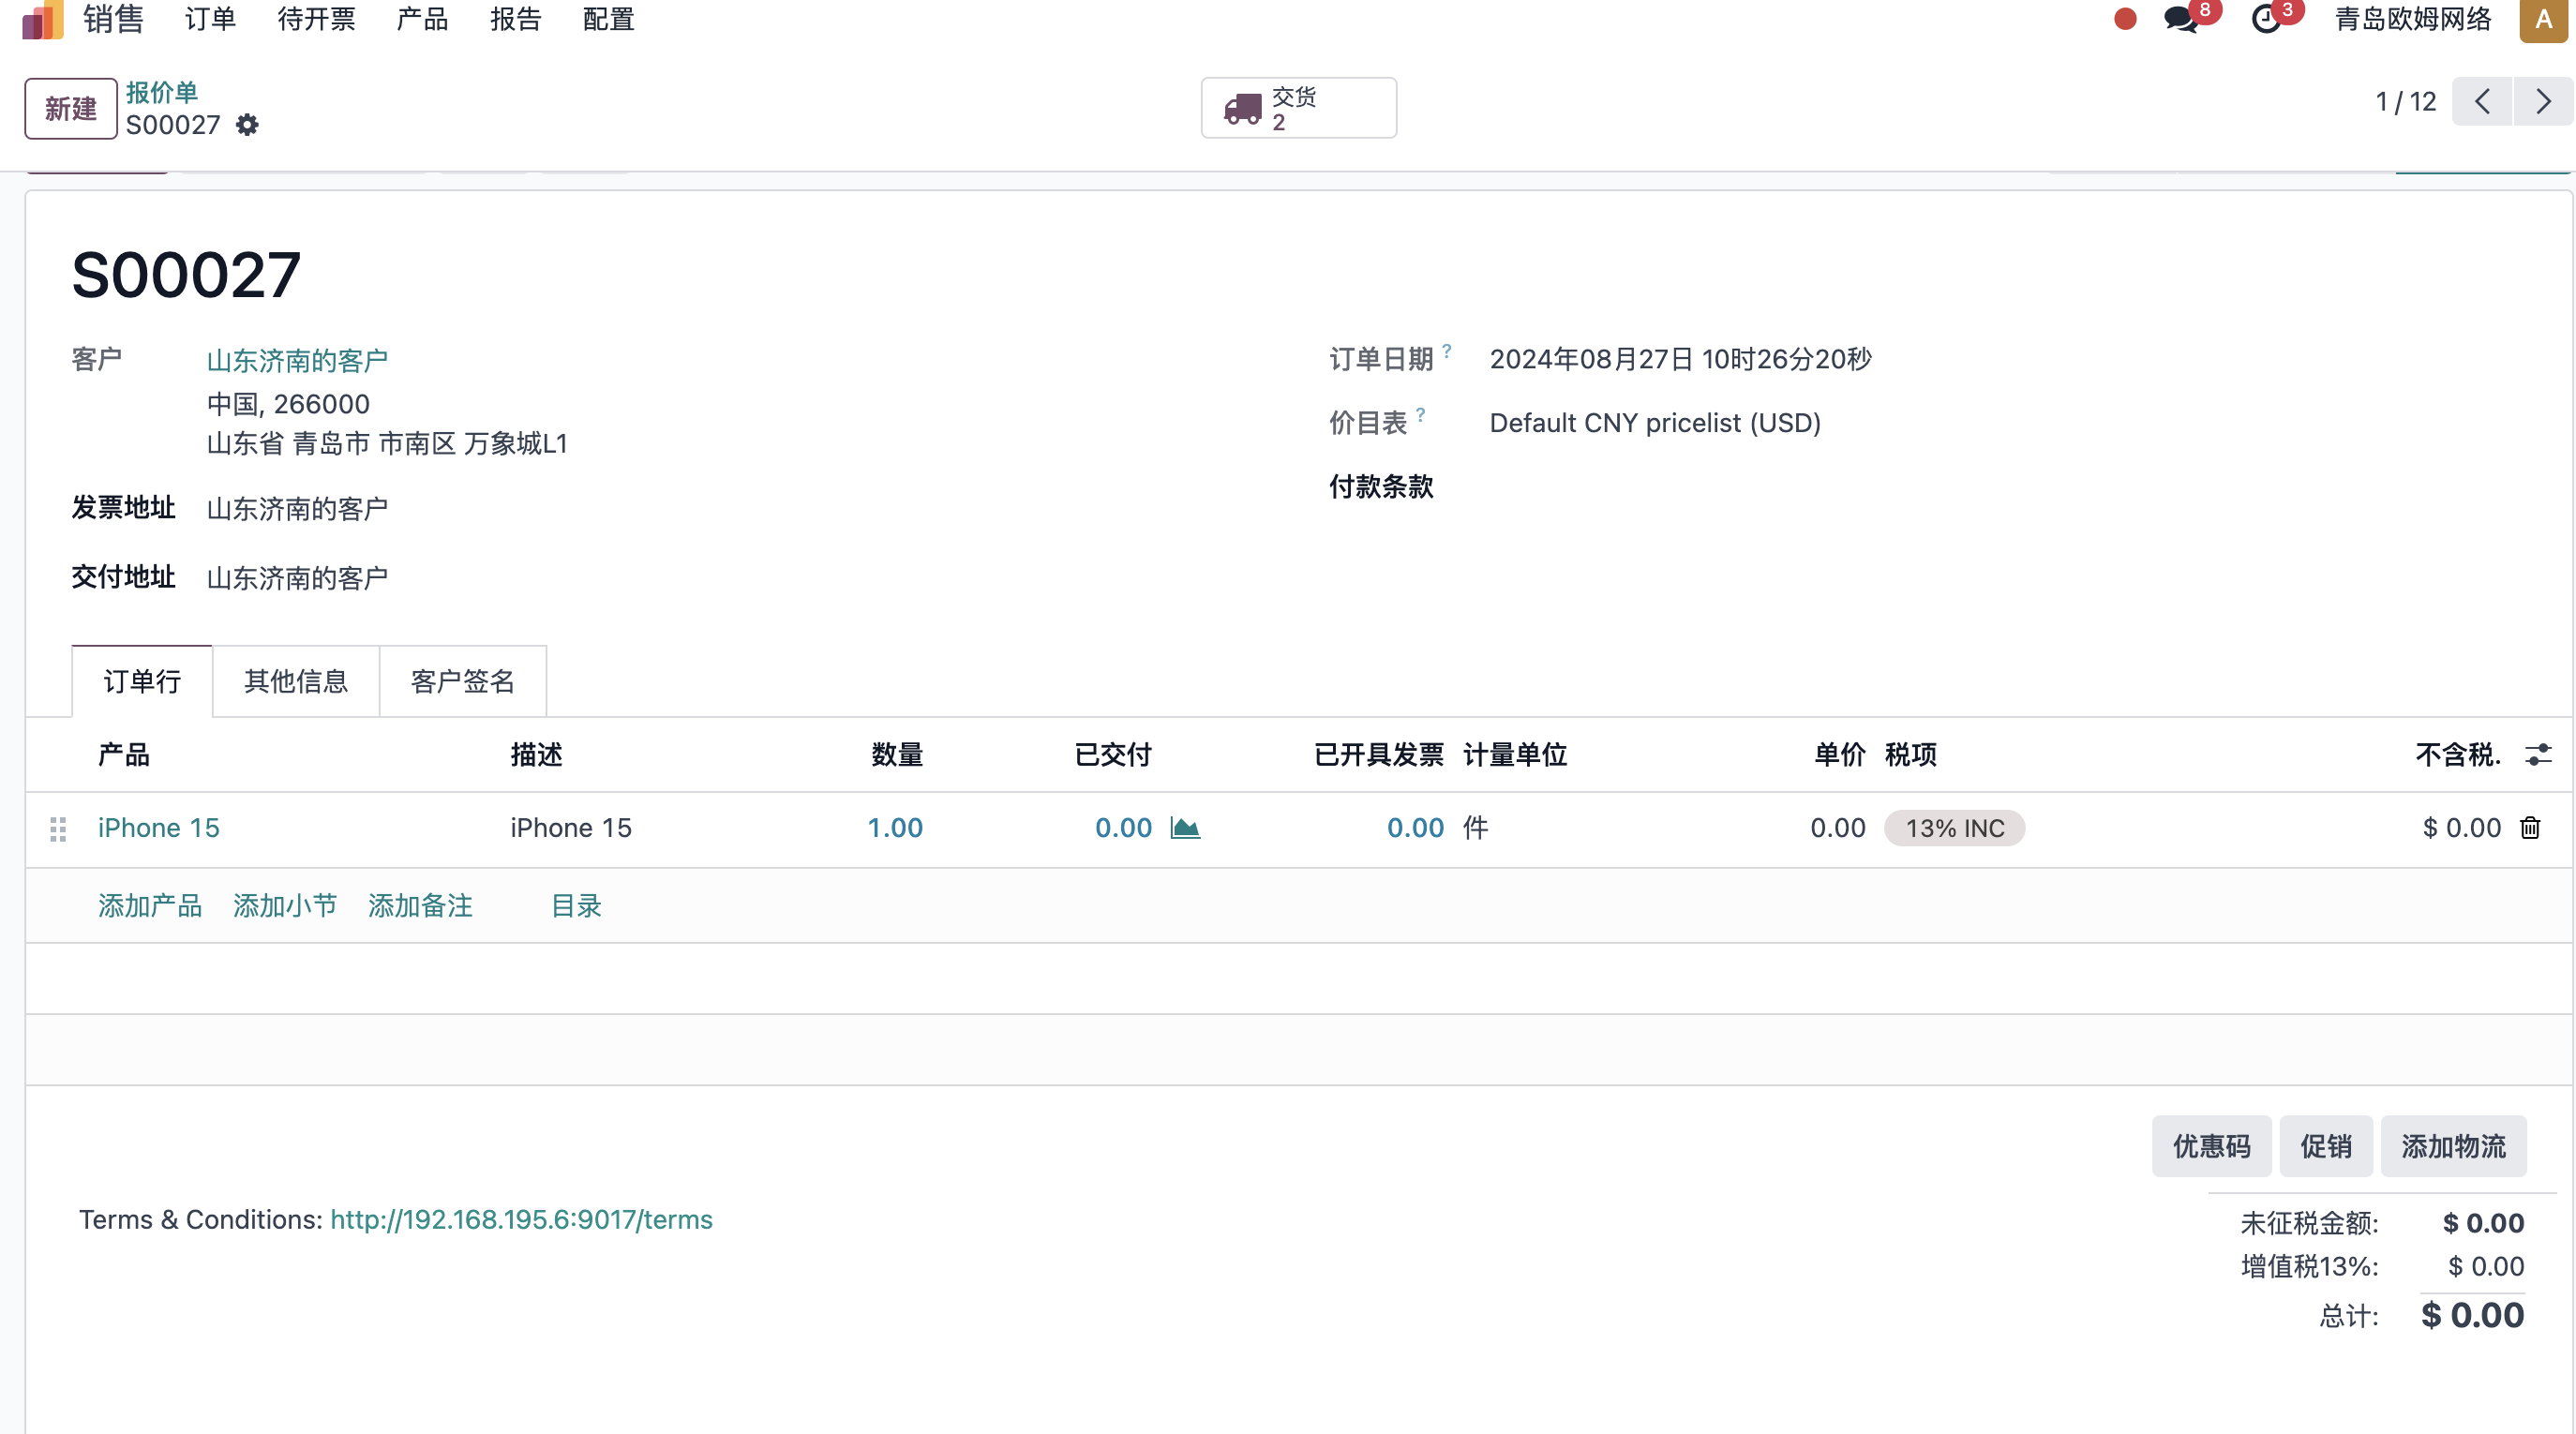Open the iPhone 15 product link

(158, 828)
